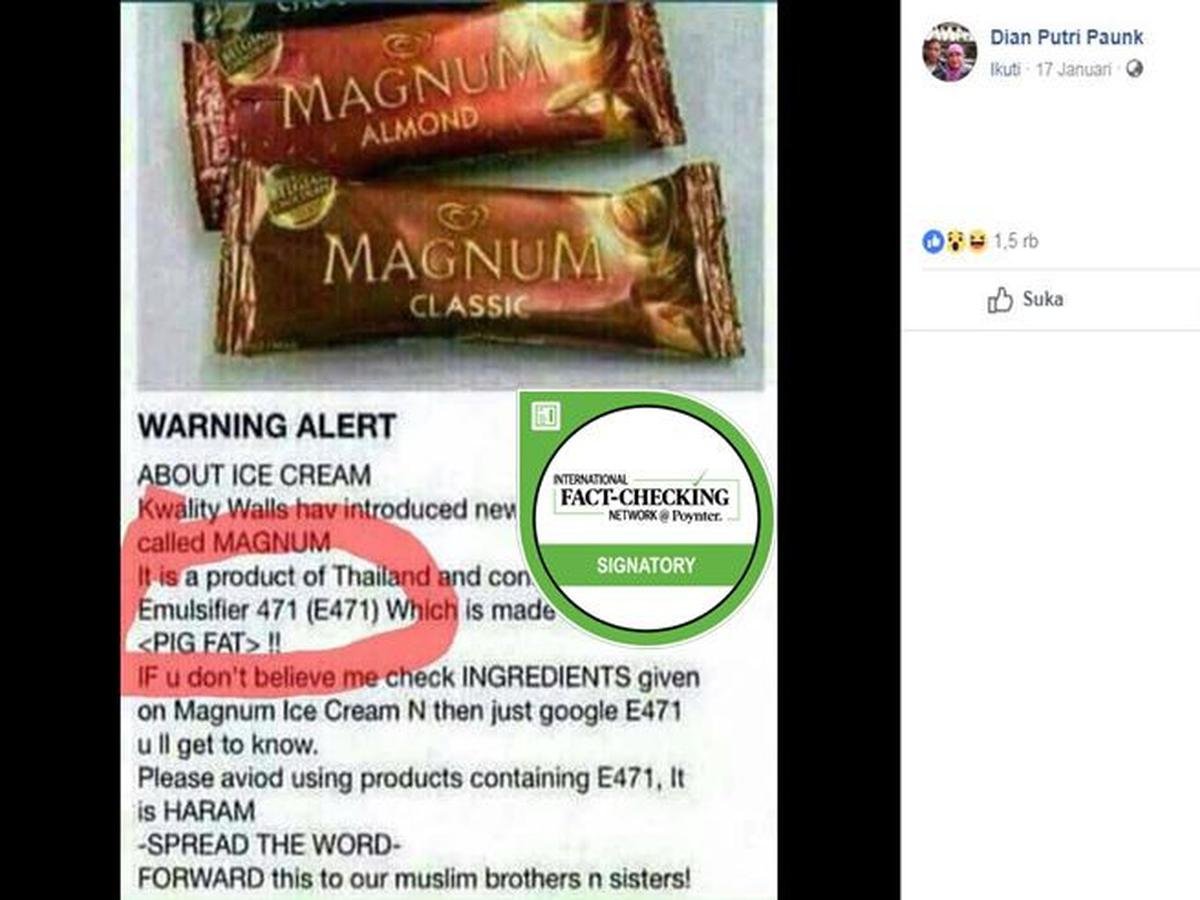Open the 17 Januari timestamp link
The height and width of the screenshot is (900, 1200).
pos(1074,70)
